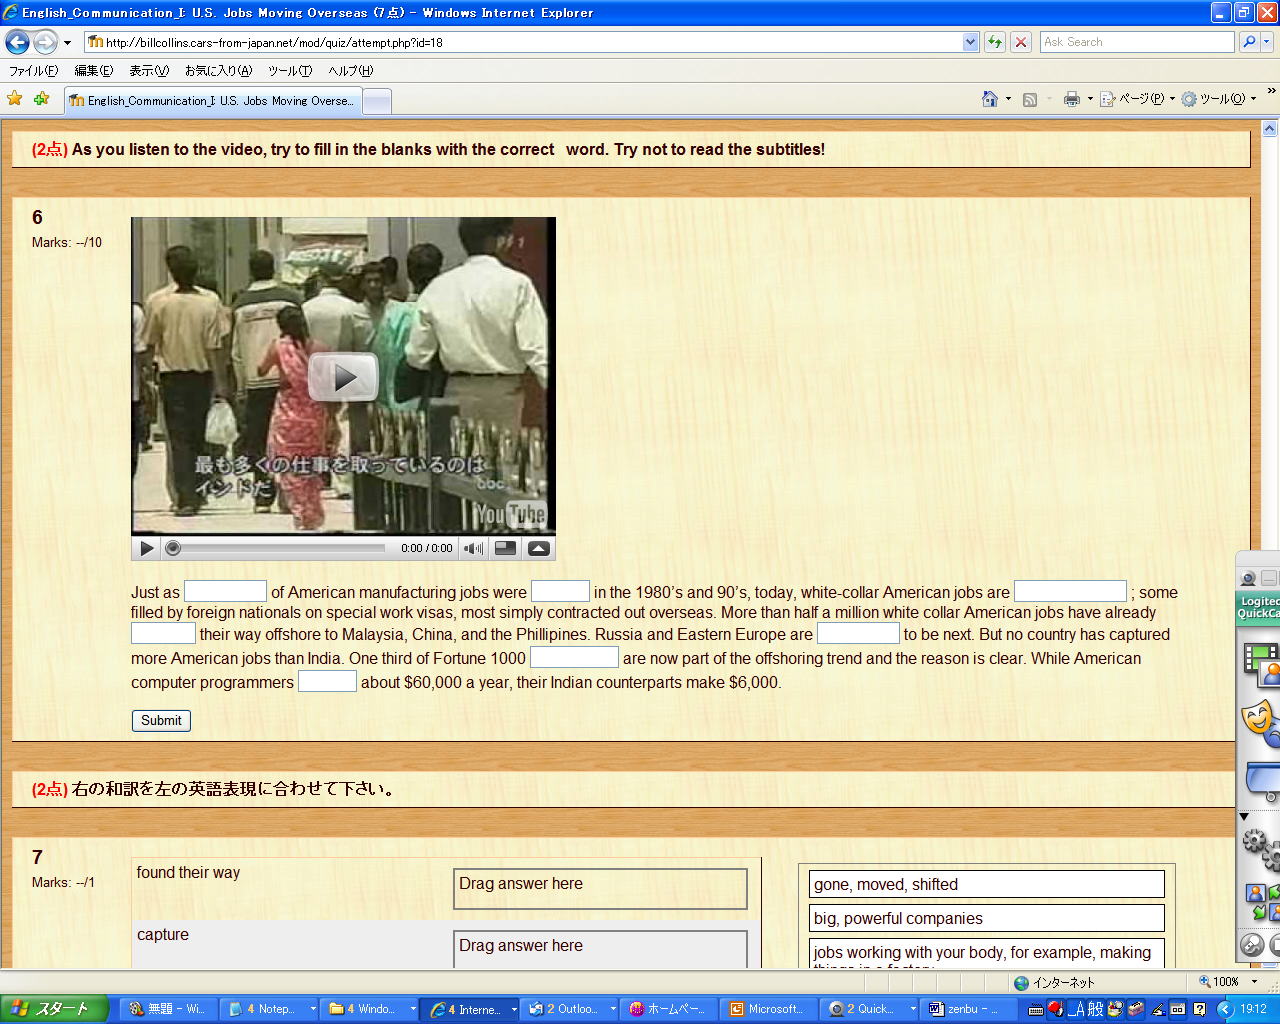Expand the address bar URL dropdown
This screenshot has width=1280, height=1024.
[x=970, y=42]
